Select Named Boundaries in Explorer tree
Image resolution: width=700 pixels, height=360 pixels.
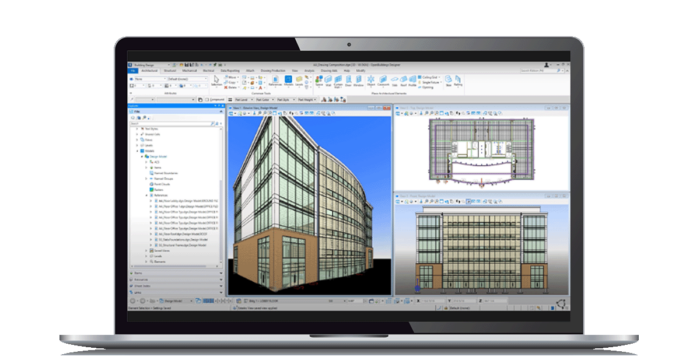pyautogui.click(x=165, y=173)
